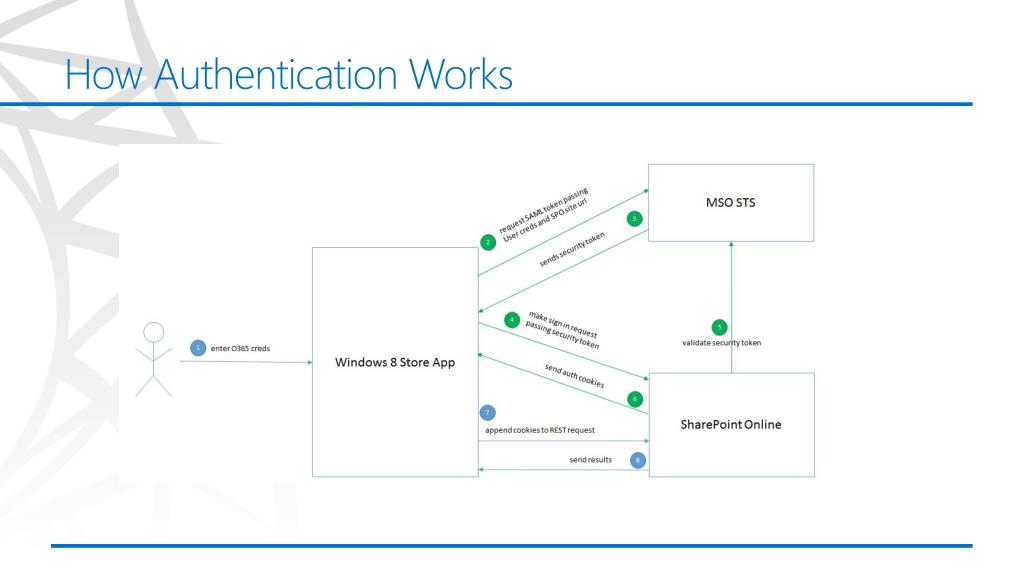Viewport: 1024px width, 576px height.
Task: Click the "Windows 8 Store App" label
Action: (x=394, y=362)
